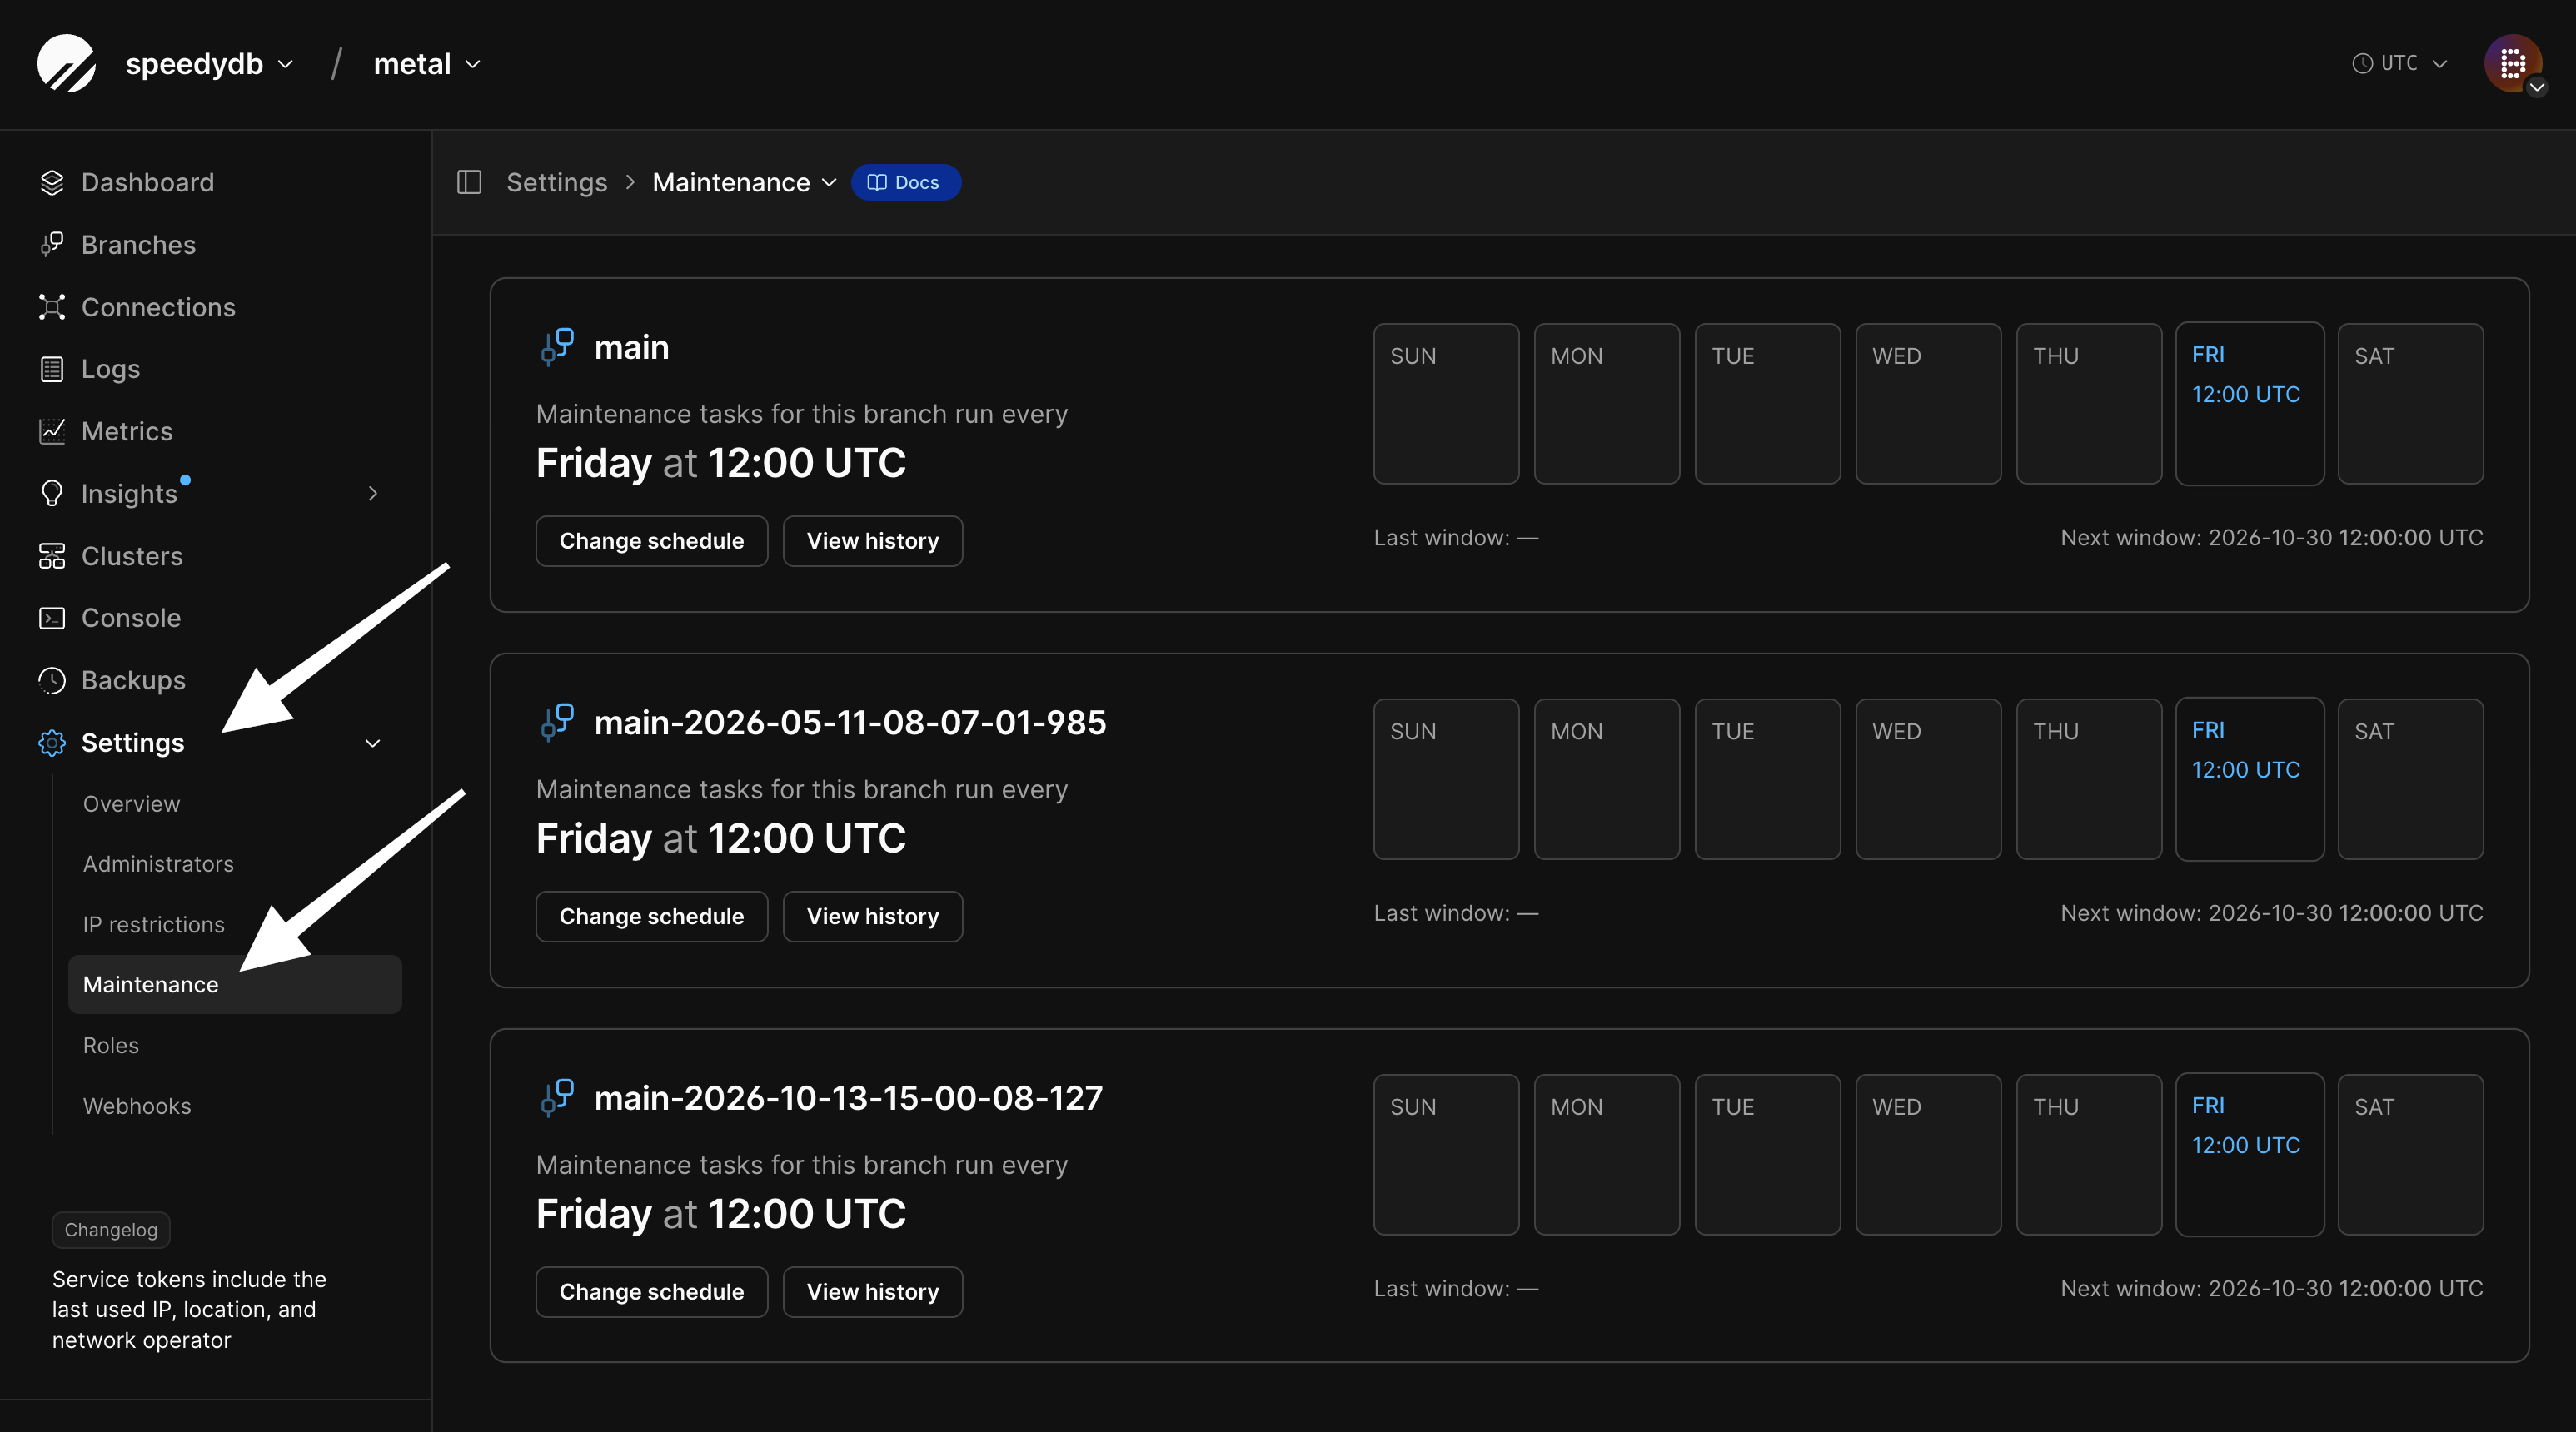Screen dimensions: 2576x1432
Task: Click the Insights lightbulb icon
Action: click(x=52, y=493)
